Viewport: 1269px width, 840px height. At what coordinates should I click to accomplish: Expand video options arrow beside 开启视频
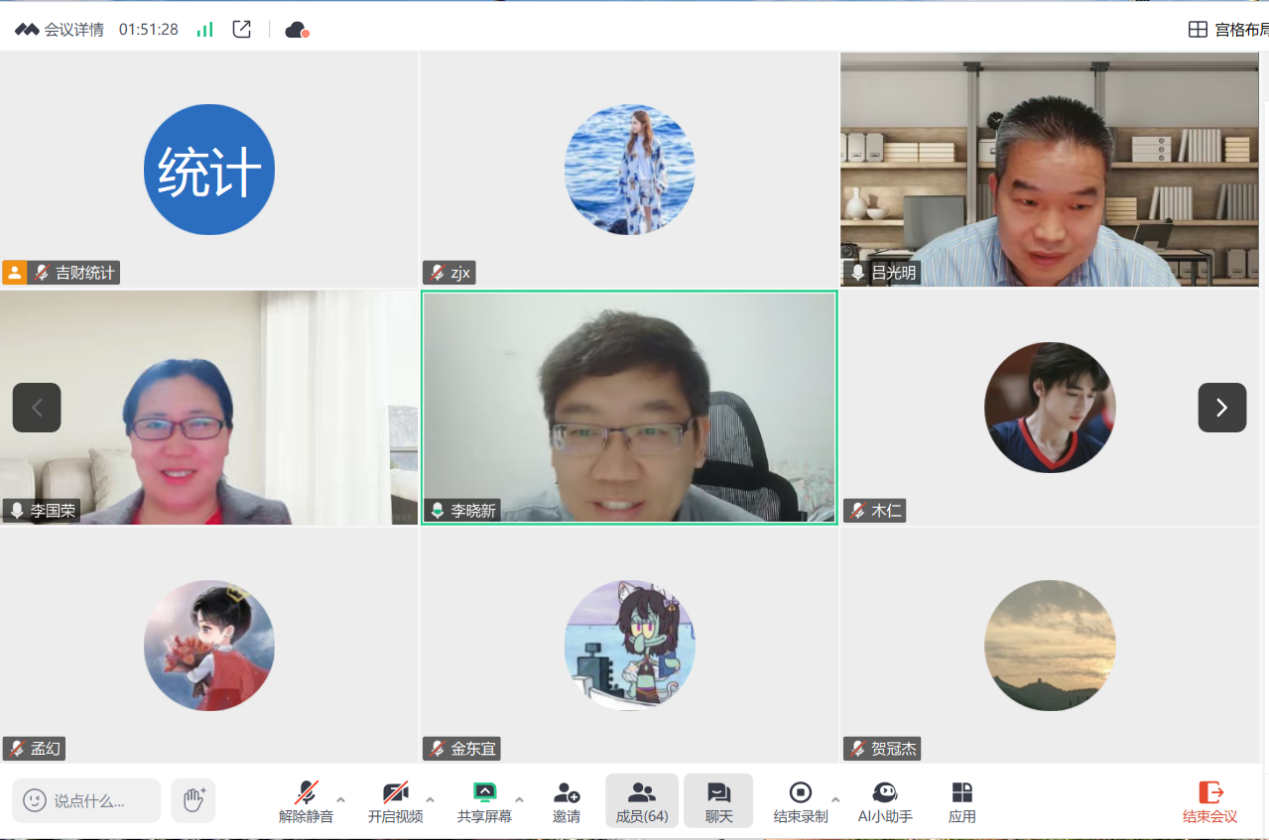(430, 800)
